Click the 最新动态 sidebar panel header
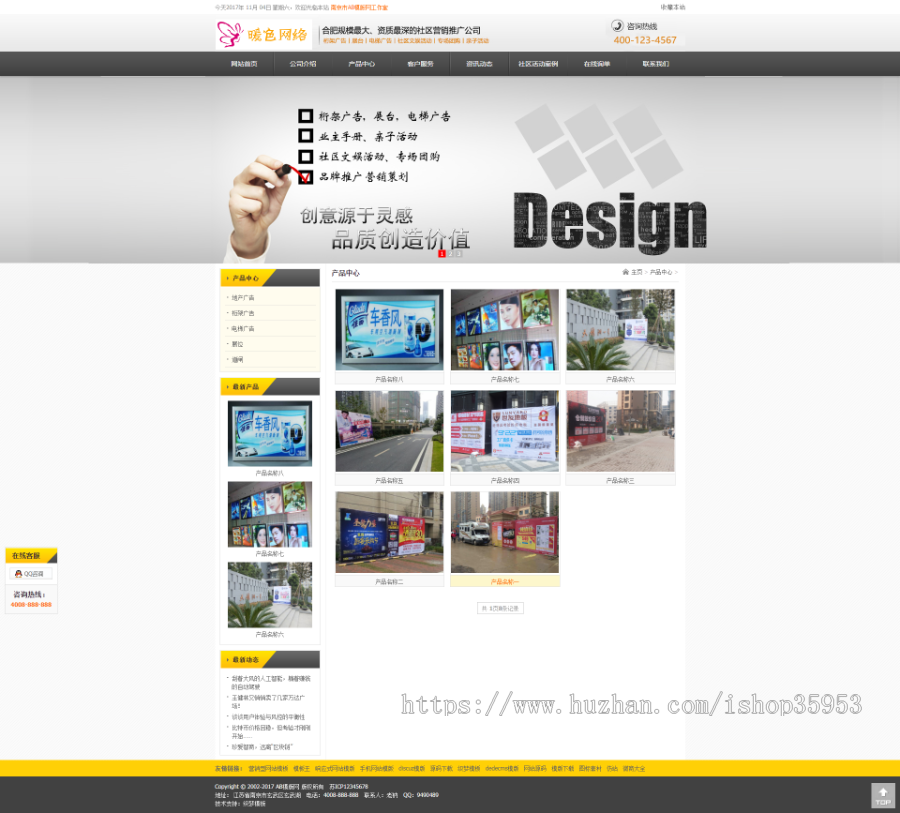 pyautogui.click(x=270, y=660)
